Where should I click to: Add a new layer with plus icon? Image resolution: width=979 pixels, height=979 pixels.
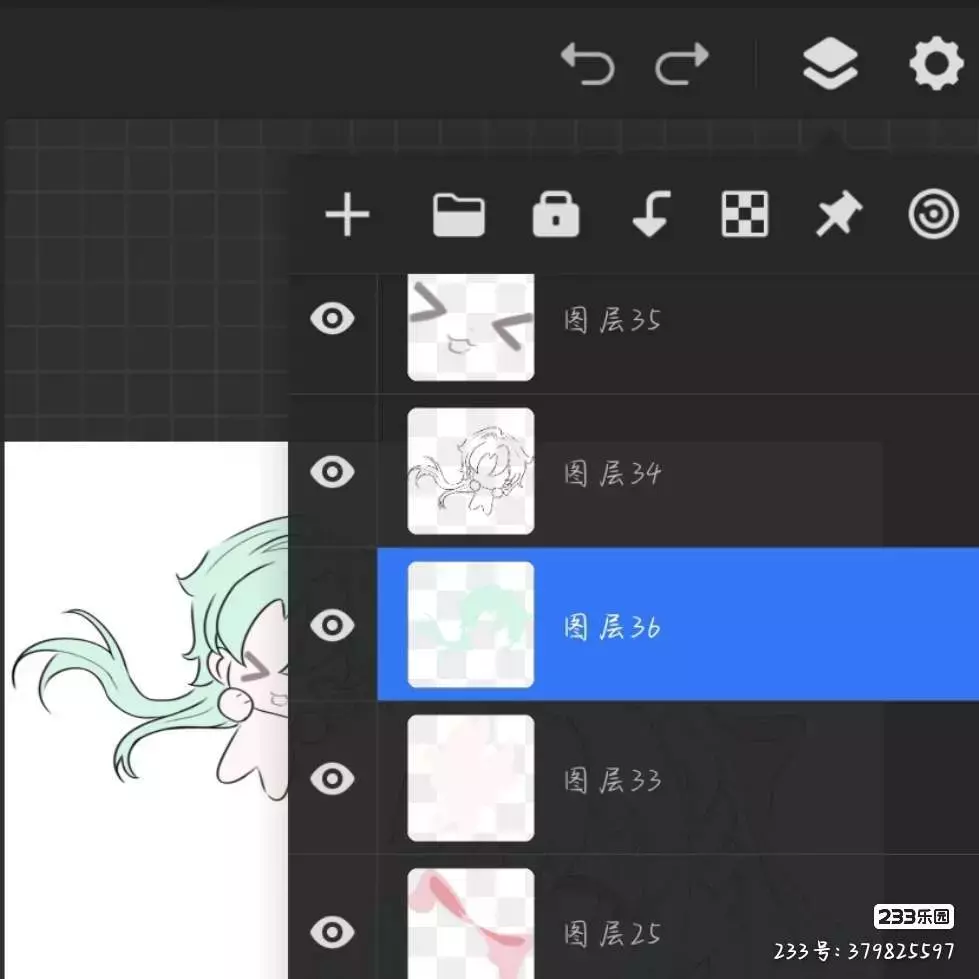[347, 215]
